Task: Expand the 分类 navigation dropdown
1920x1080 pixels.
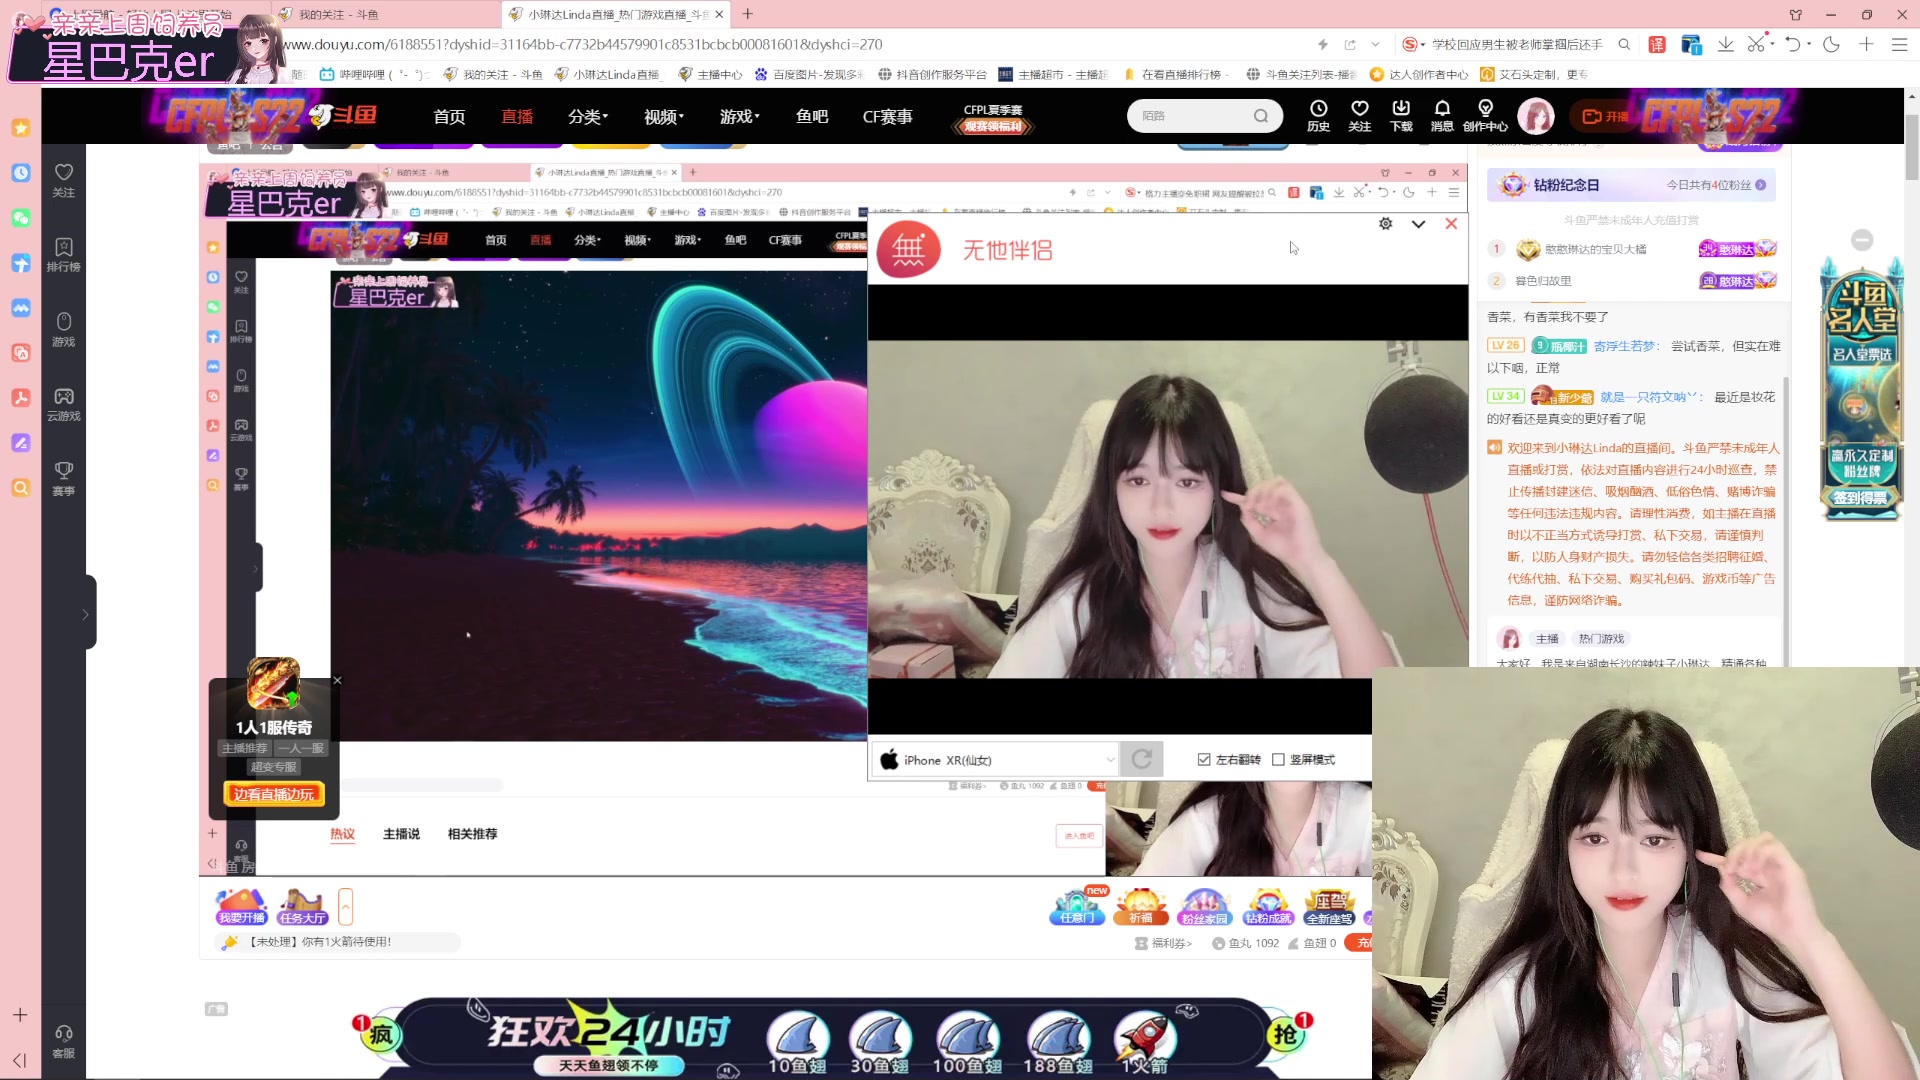Action: [588, 117]
